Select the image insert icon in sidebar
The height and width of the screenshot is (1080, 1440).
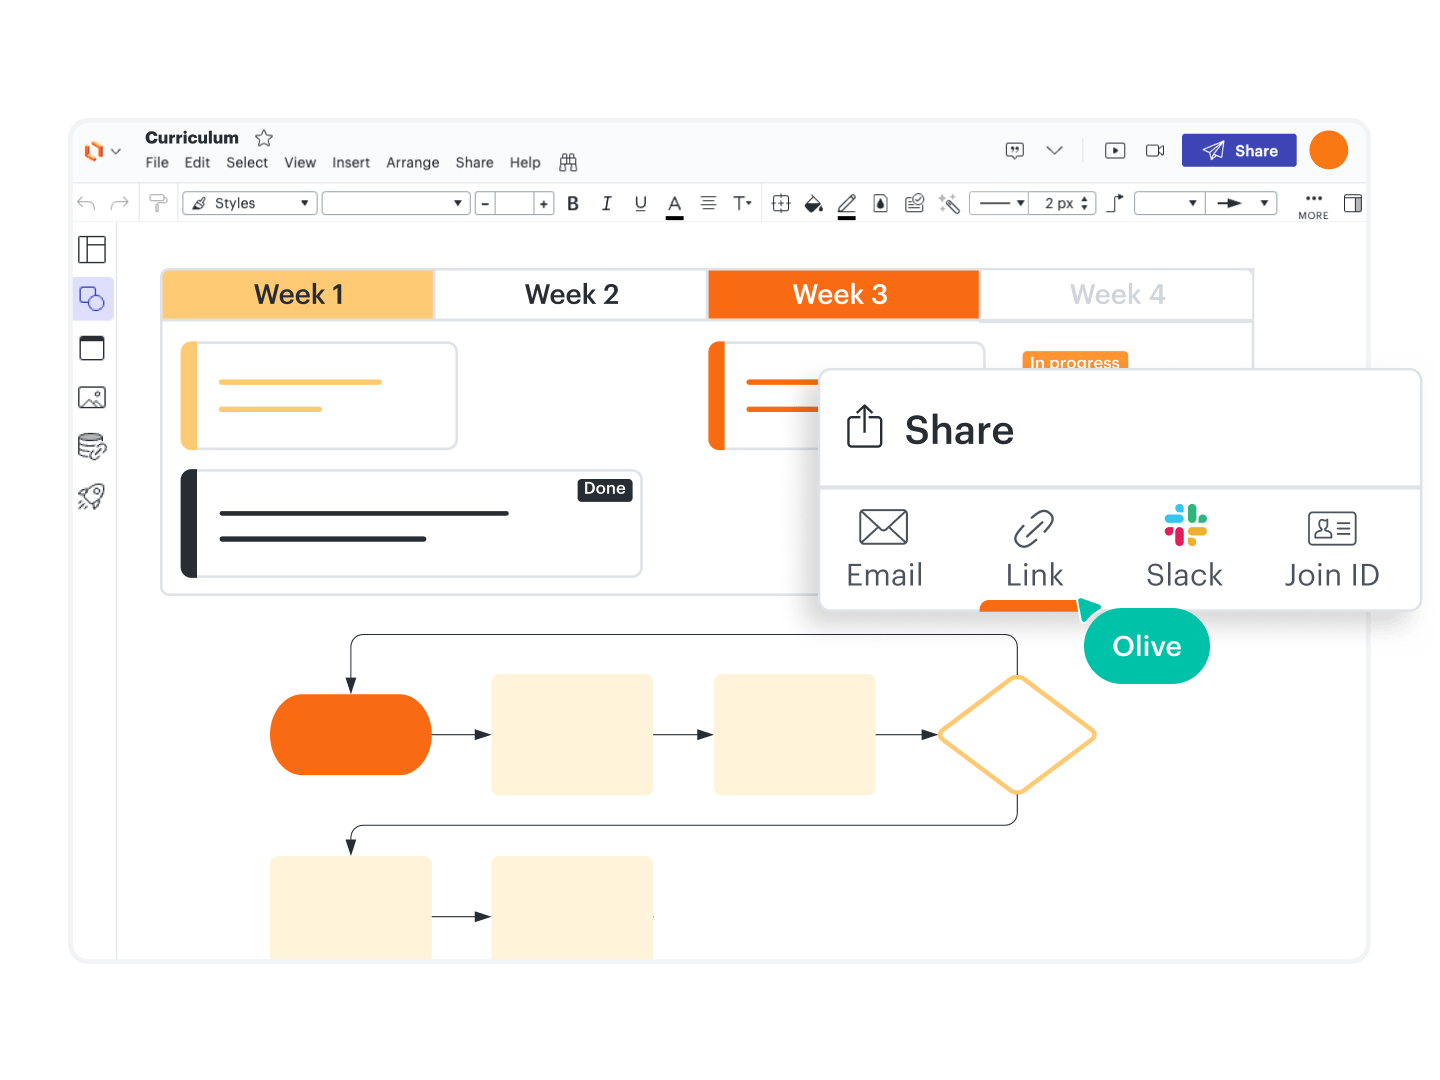point(92,397)
